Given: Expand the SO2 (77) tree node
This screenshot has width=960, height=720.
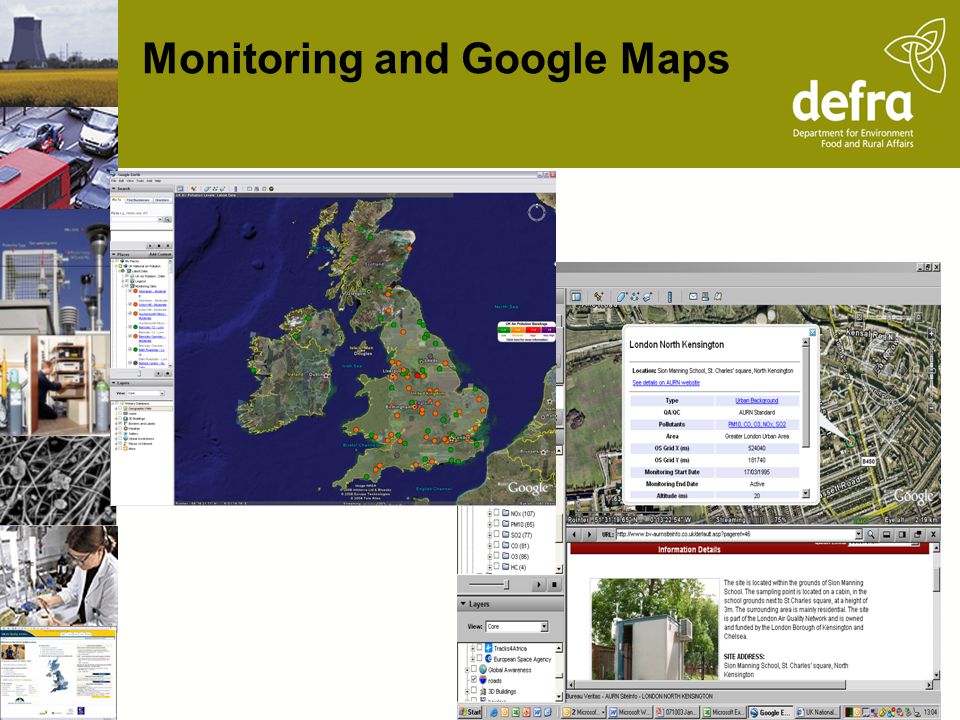Looking at the screenshot, I should click(489, 535).
